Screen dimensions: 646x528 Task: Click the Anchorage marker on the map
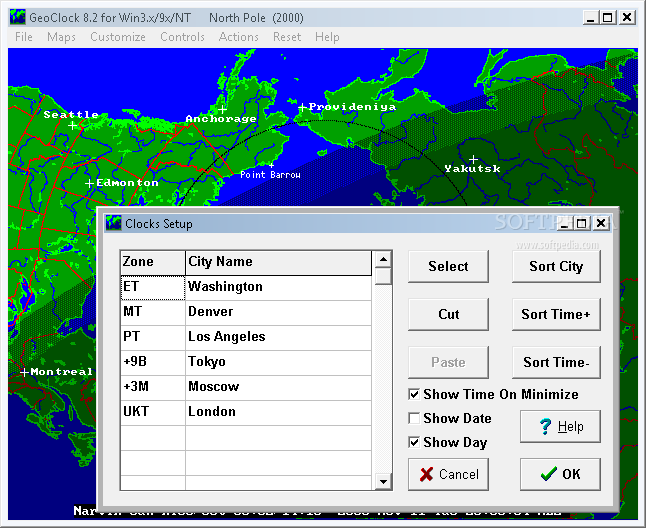coord(222,110)
